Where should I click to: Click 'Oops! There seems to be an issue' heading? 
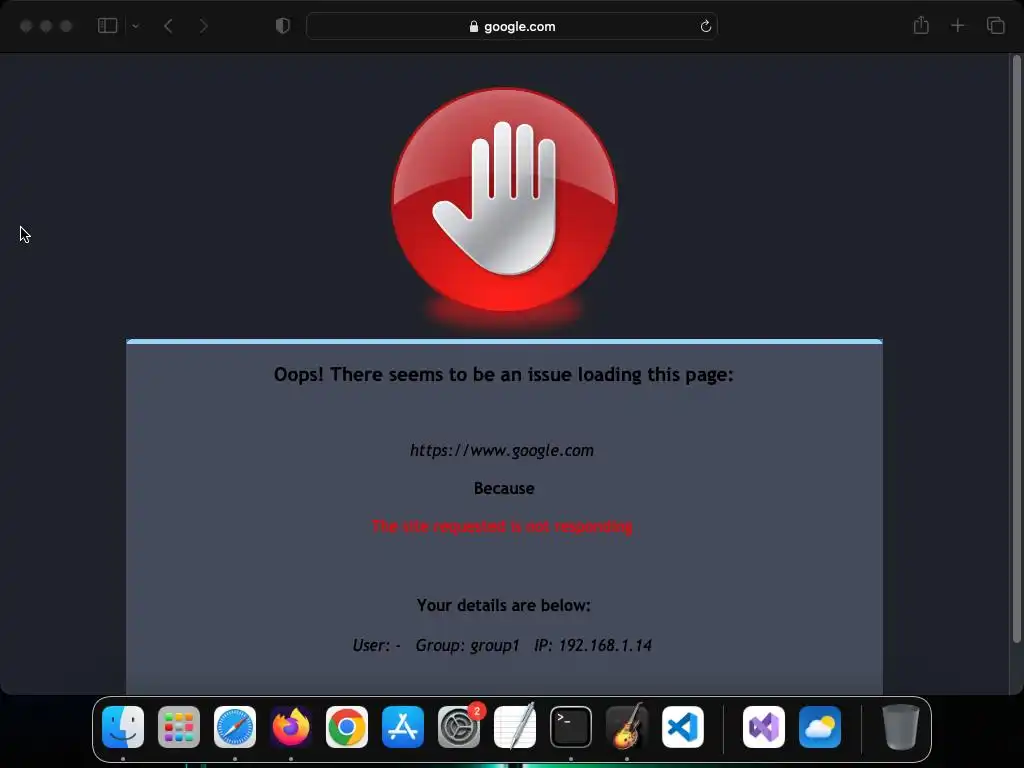point(504,375)
